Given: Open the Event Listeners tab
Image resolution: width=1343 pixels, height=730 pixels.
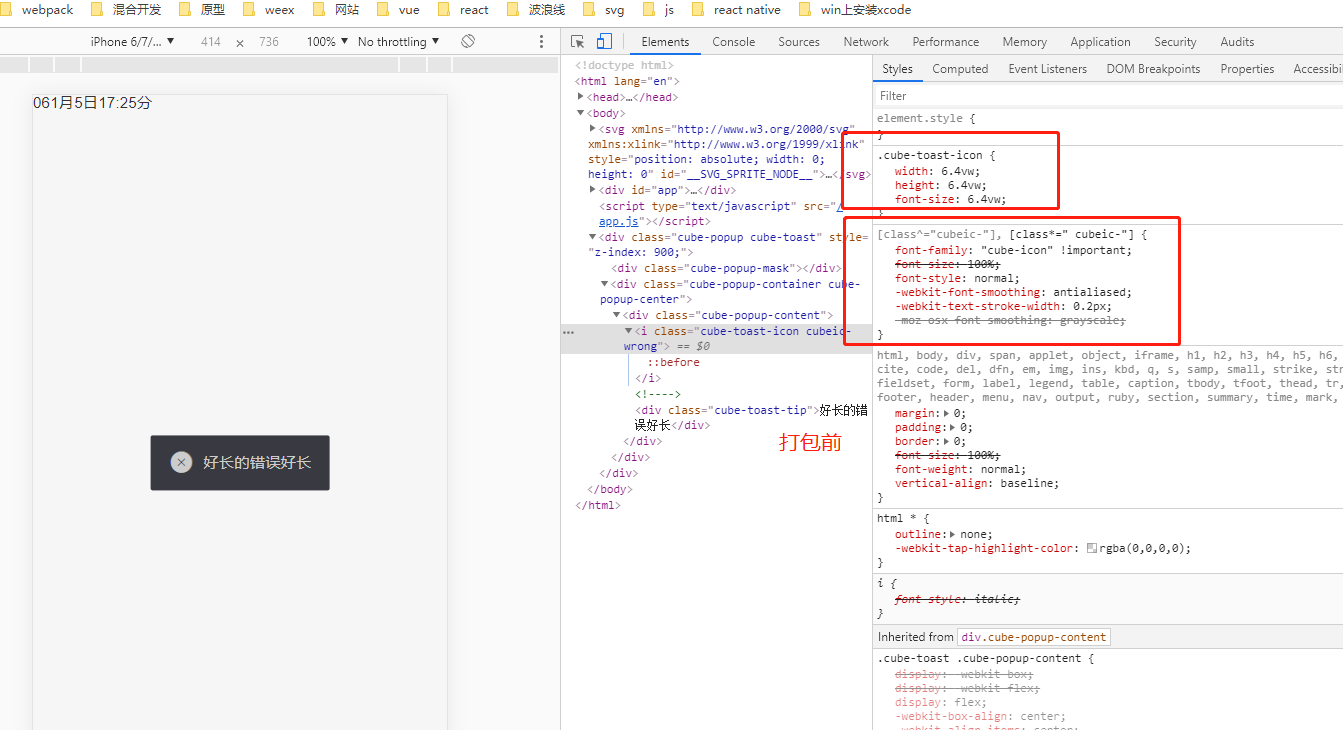Looking at the screenshot, I should tap(1047, 69).
